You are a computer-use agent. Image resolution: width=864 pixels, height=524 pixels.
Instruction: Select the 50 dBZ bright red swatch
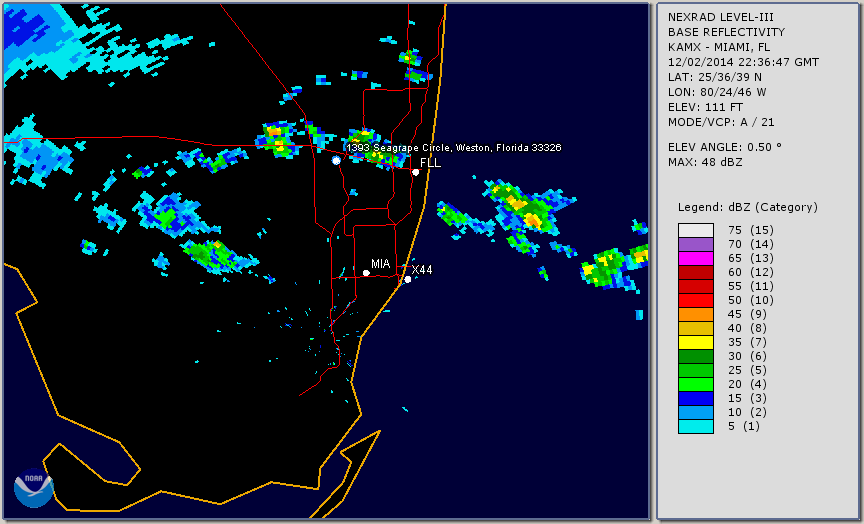pos(696,300)
